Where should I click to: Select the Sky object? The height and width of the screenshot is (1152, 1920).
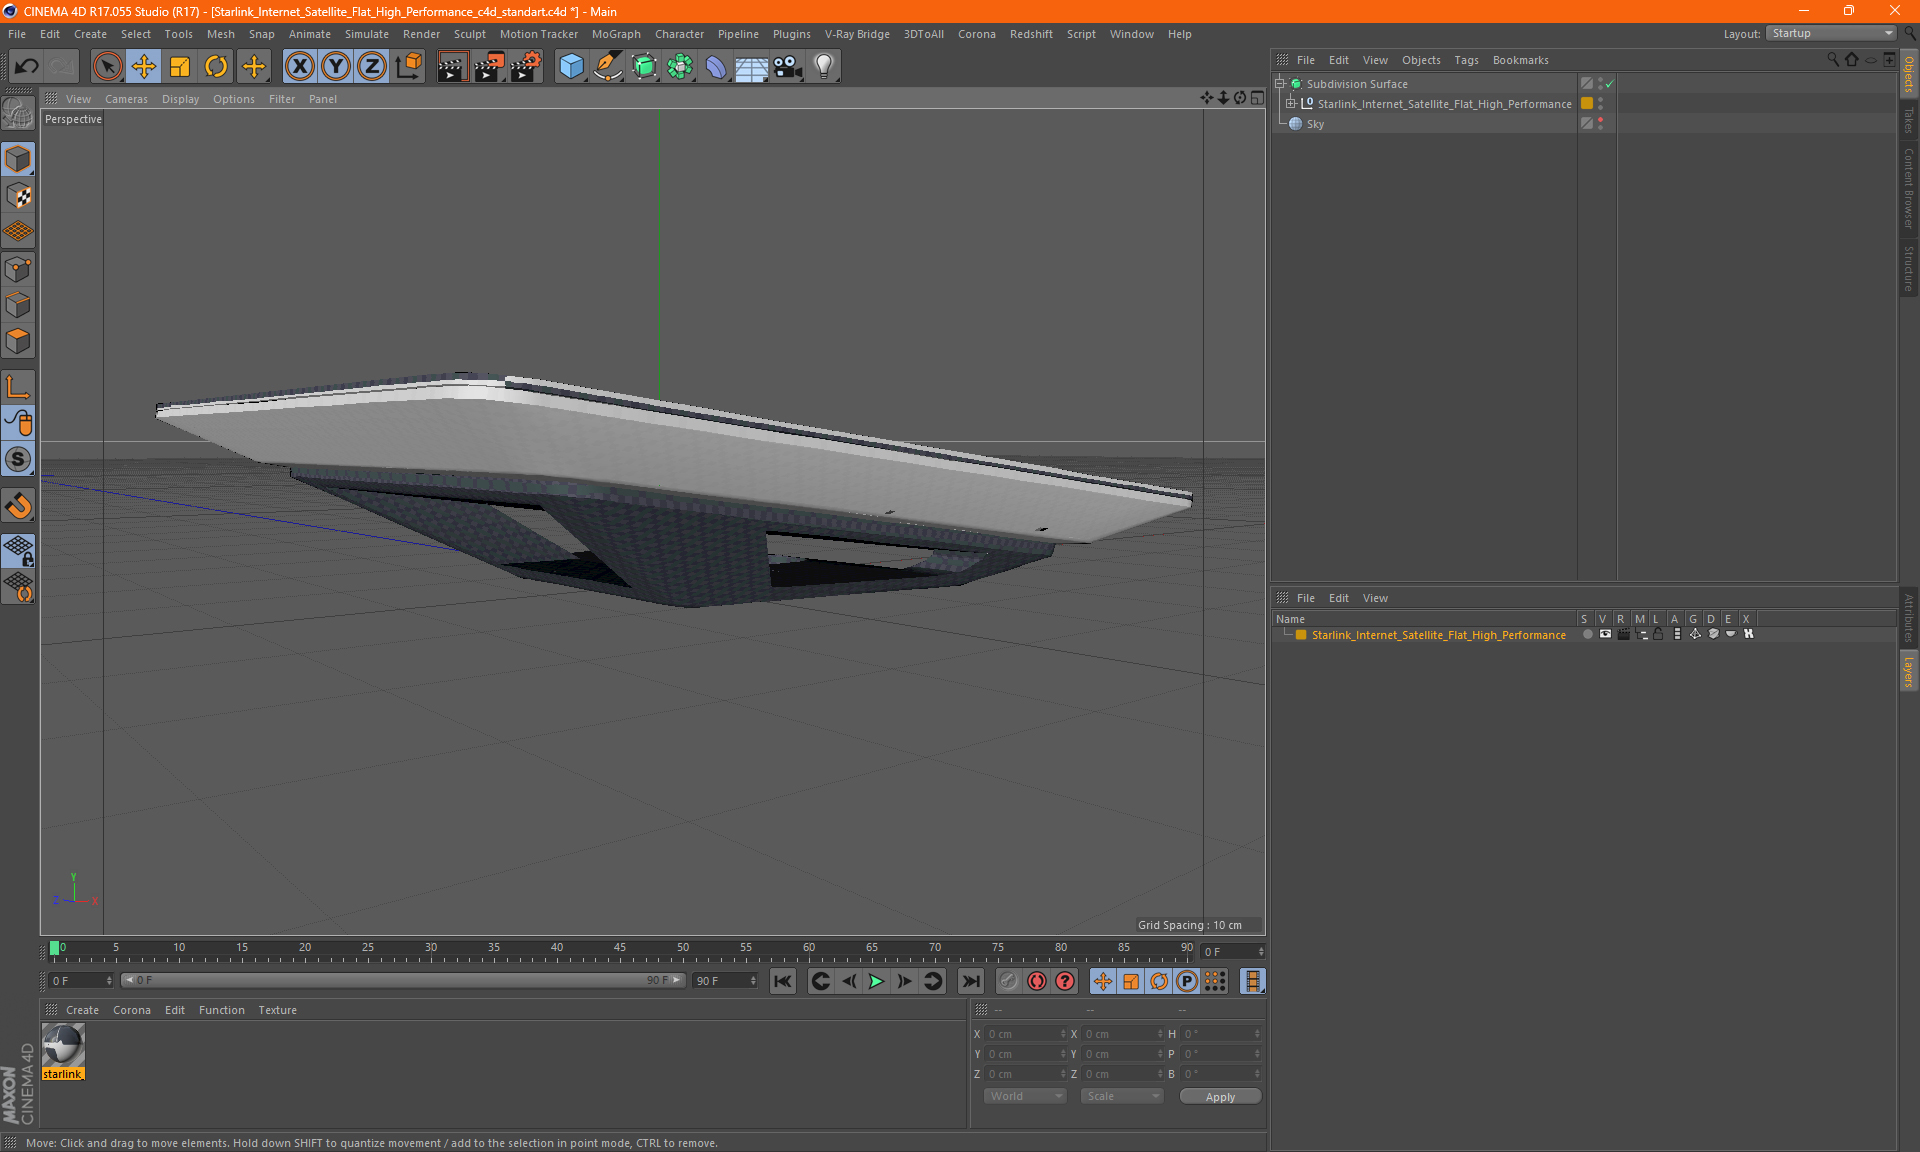pyautogui.click(x=1315, y=124)
